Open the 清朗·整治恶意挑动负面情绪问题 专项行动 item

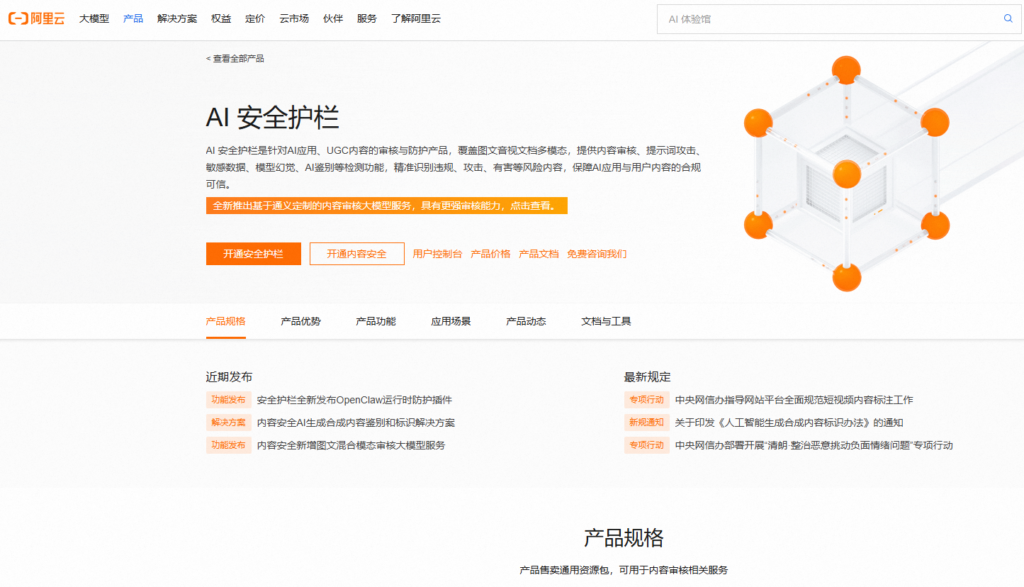(814, 445)
